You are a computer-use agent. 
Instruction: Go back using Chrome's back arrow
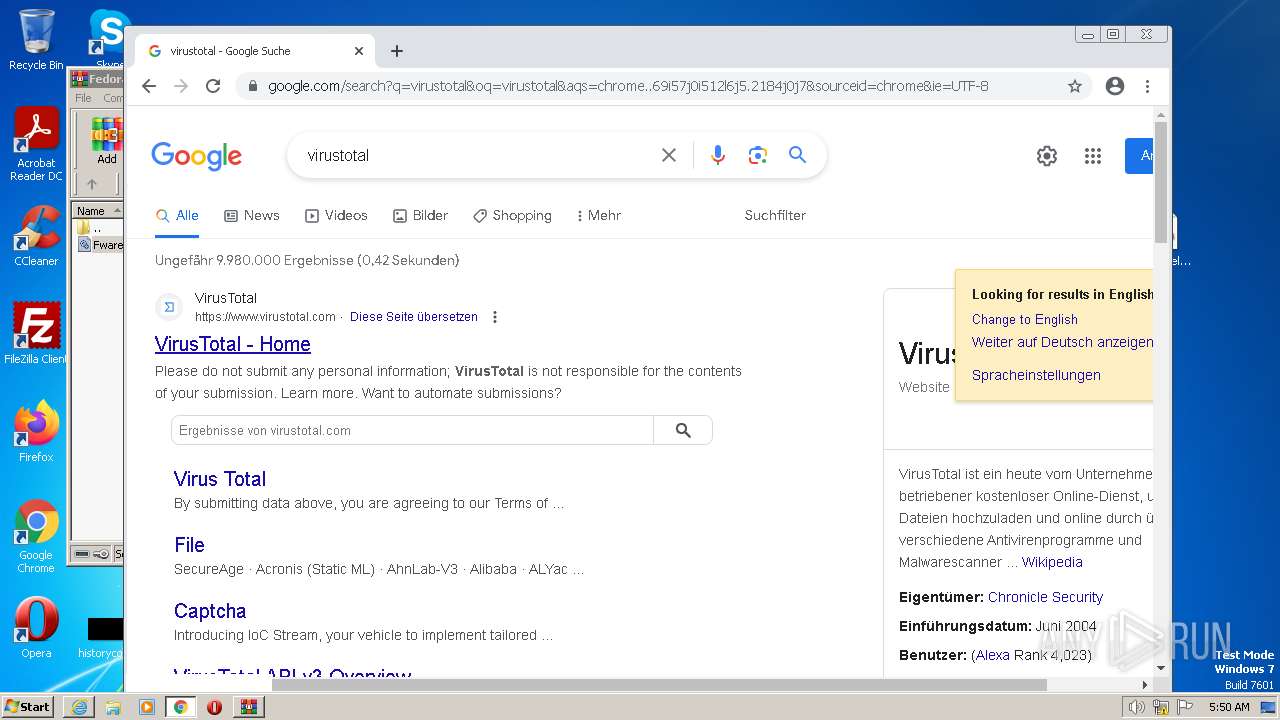pos(149,86)
